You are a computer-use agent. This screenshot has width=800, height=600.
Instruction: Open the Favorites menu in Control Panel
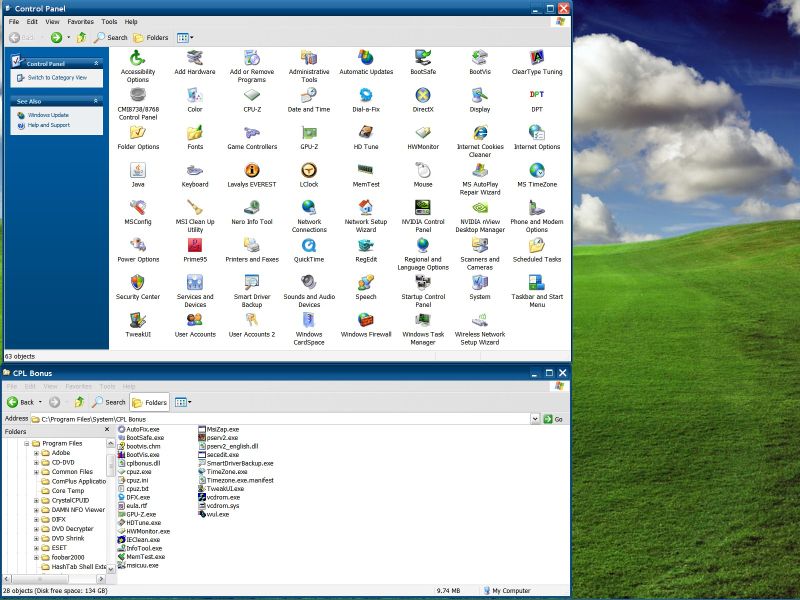click(80, 21)
